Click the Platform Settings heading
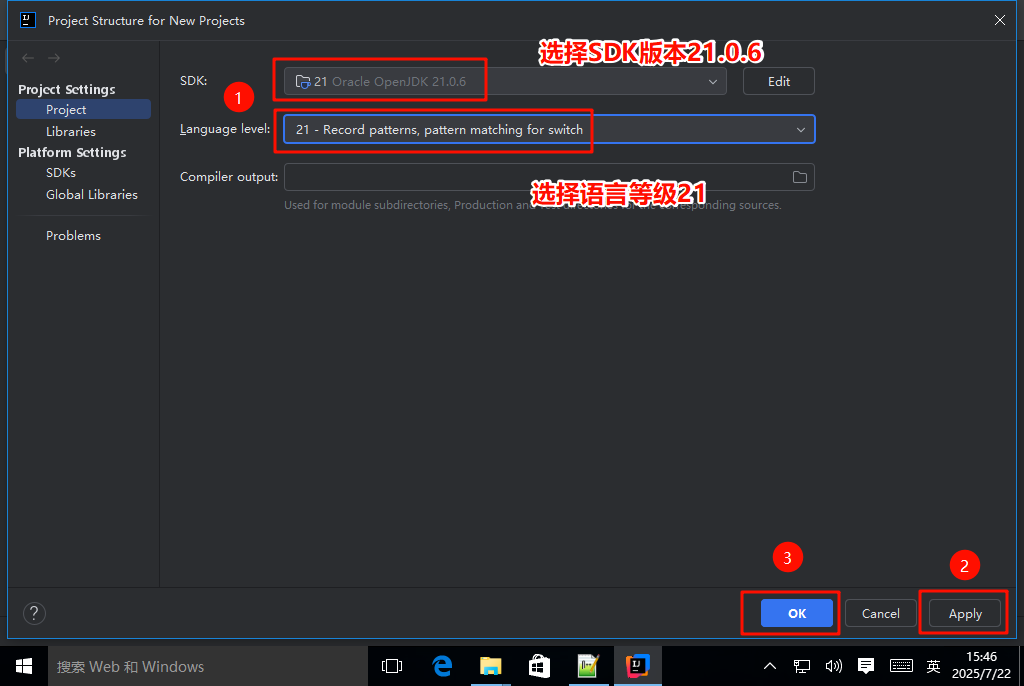This screenshot has height=686, width=1024. [72, 152]
